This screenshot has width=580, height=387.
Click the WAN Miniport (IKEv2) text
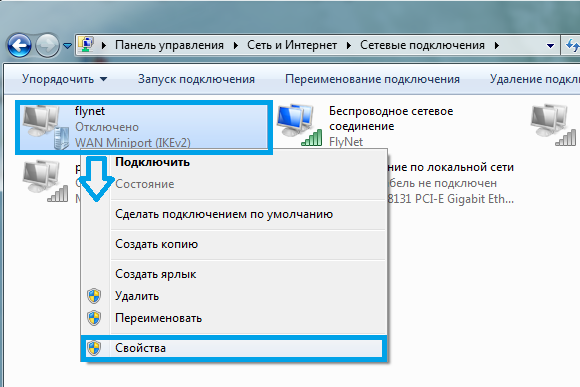(132, 142)
